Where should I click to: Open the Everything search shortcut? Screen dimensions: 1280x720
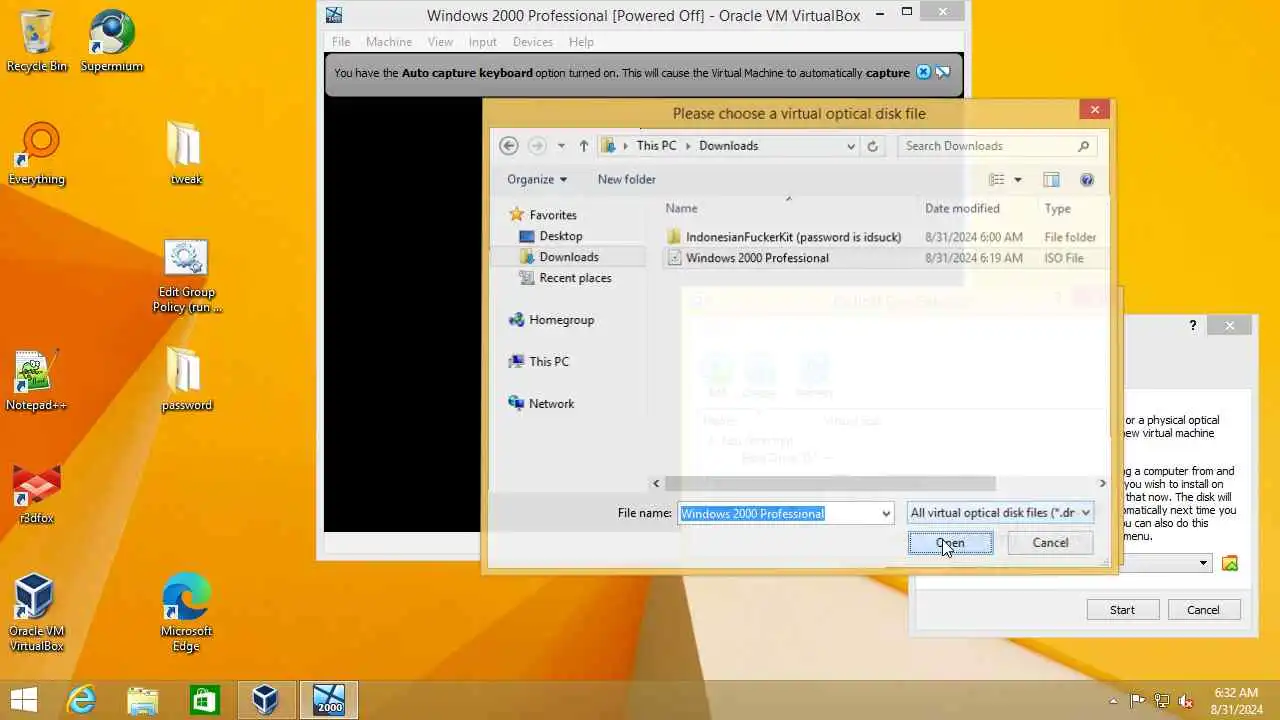click(x=37, y=154)
